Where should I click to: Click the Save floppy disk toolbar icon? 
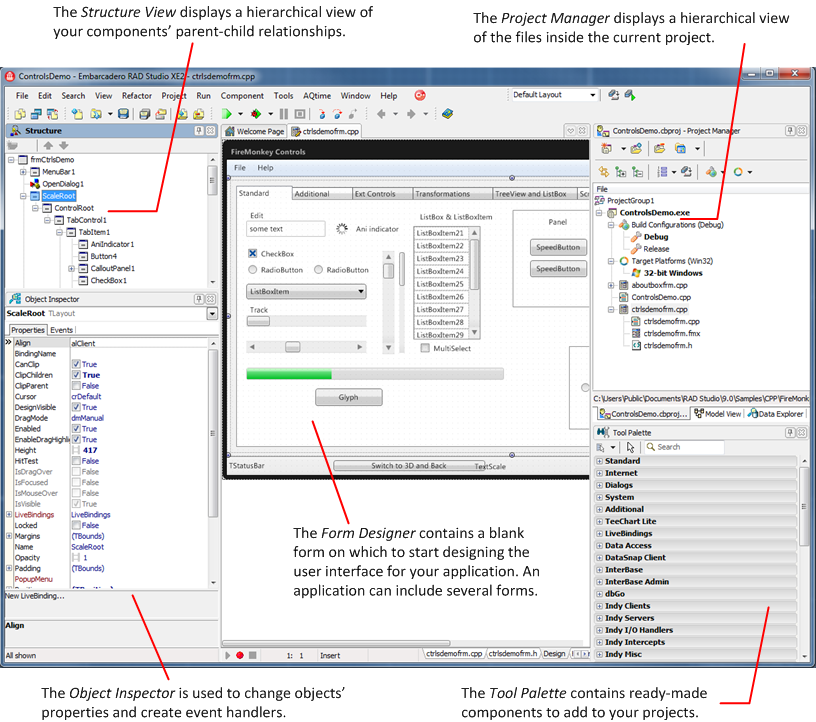click(x=123, y=113)
